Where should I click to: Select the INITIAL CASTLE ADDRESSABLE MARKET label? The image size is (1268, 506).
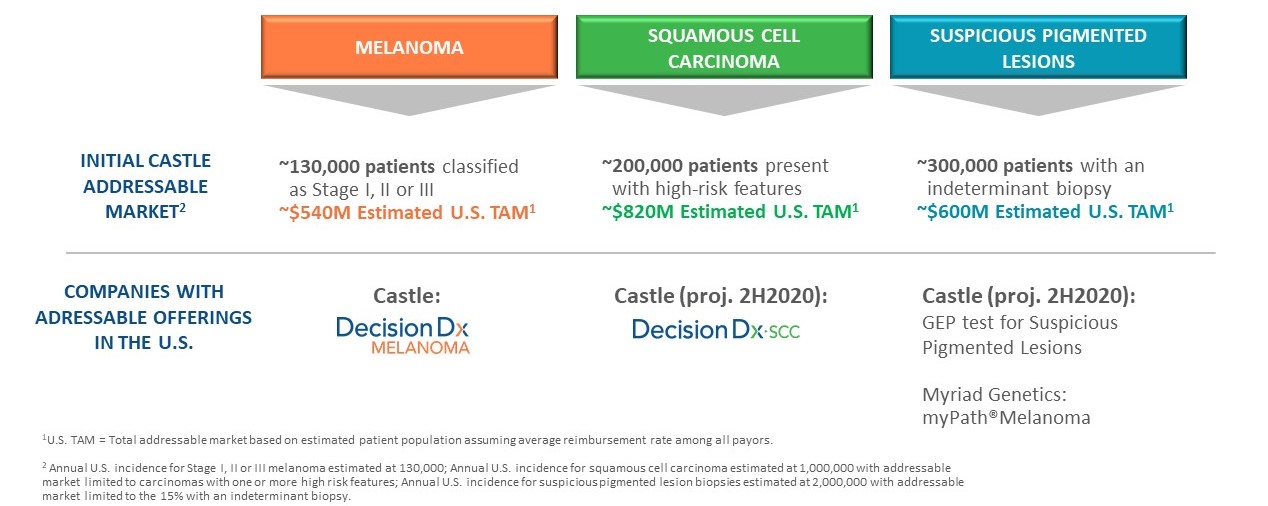coord(146,187)
